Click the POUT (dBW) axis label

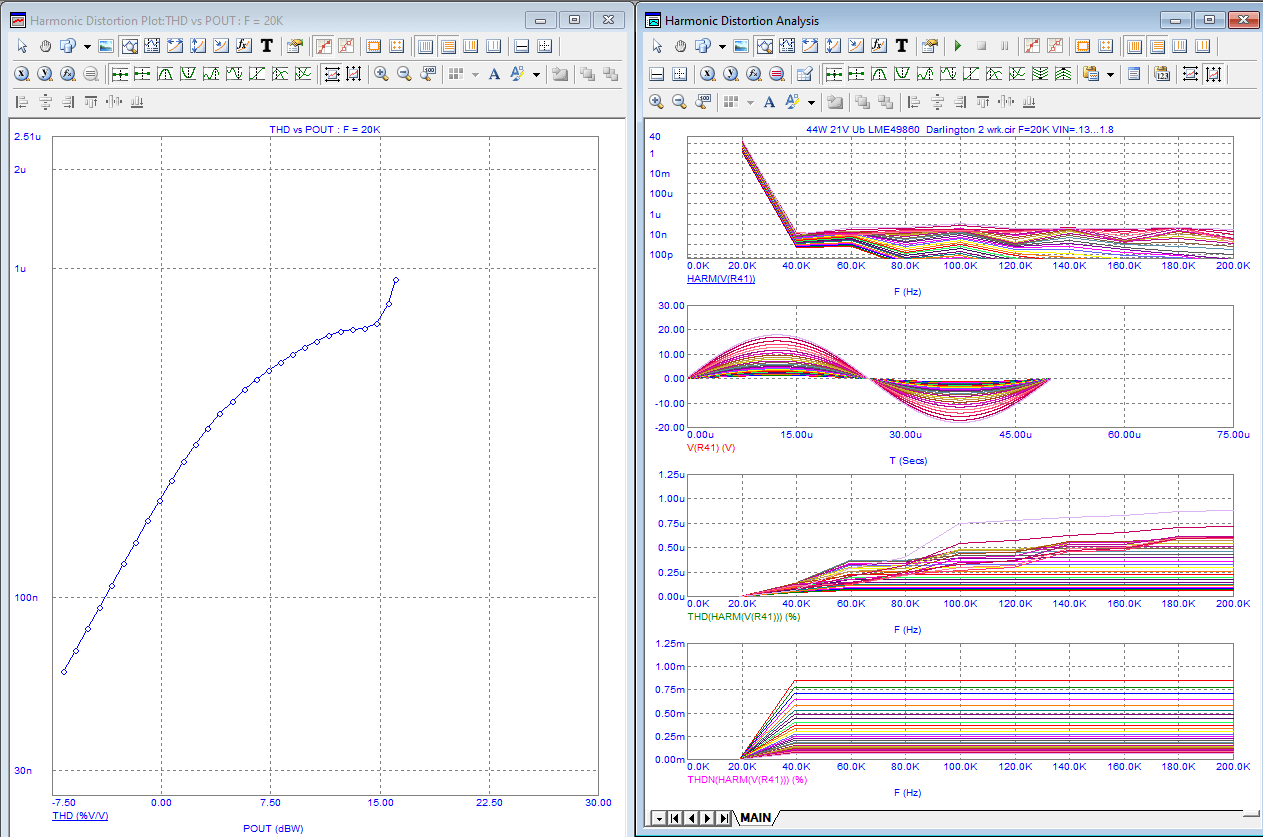(x=273, y=828)
